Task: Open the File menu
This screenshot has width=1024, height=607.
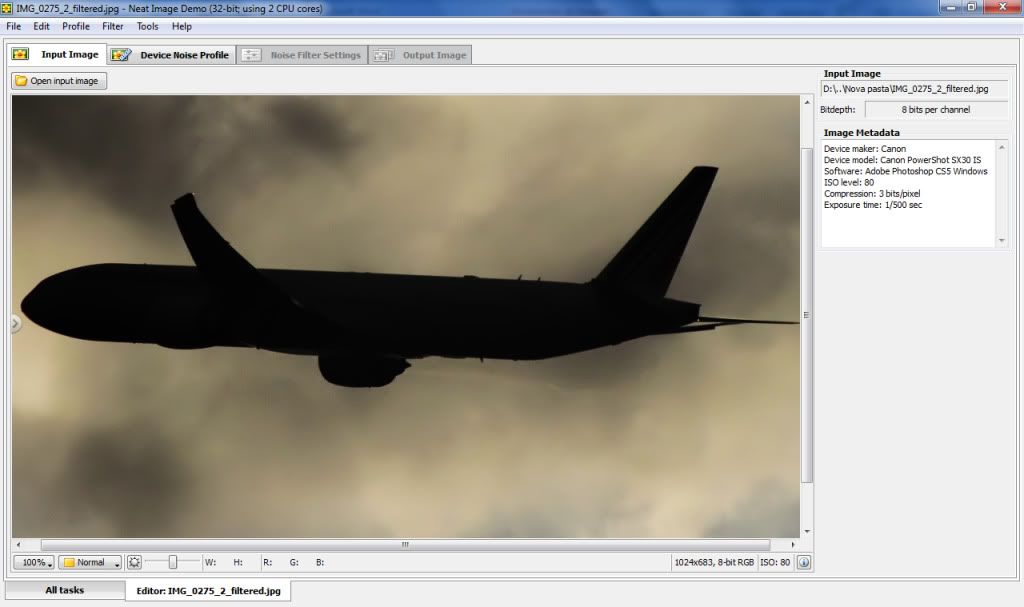Action: pyautogui.click(x=14, y=26)
